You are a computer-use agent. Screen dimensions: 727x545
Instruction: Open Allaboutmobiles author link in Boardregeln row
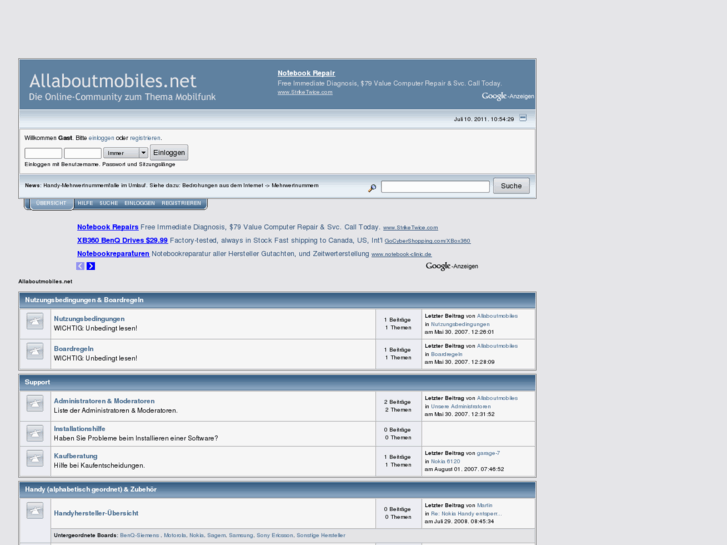coord(497,346)
